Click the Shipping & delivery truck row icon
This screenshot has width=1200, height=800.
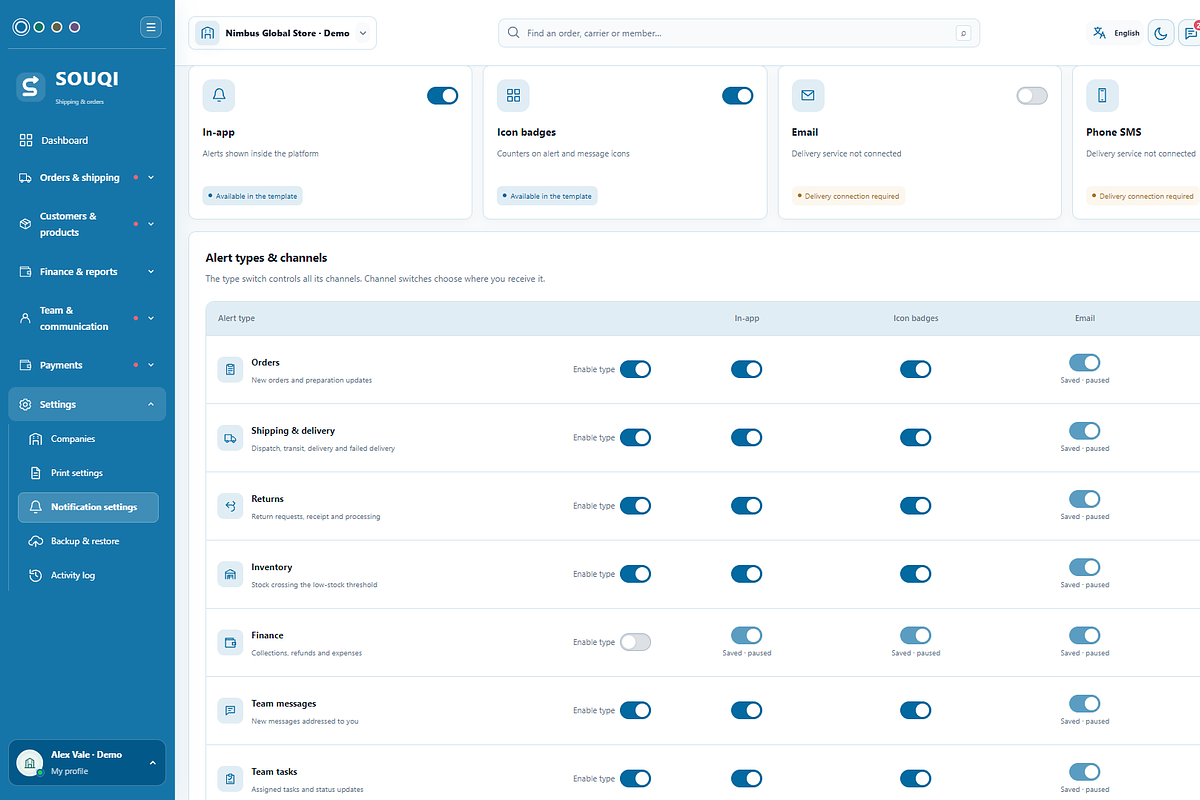pyautogui.click(x=230, y=438)
